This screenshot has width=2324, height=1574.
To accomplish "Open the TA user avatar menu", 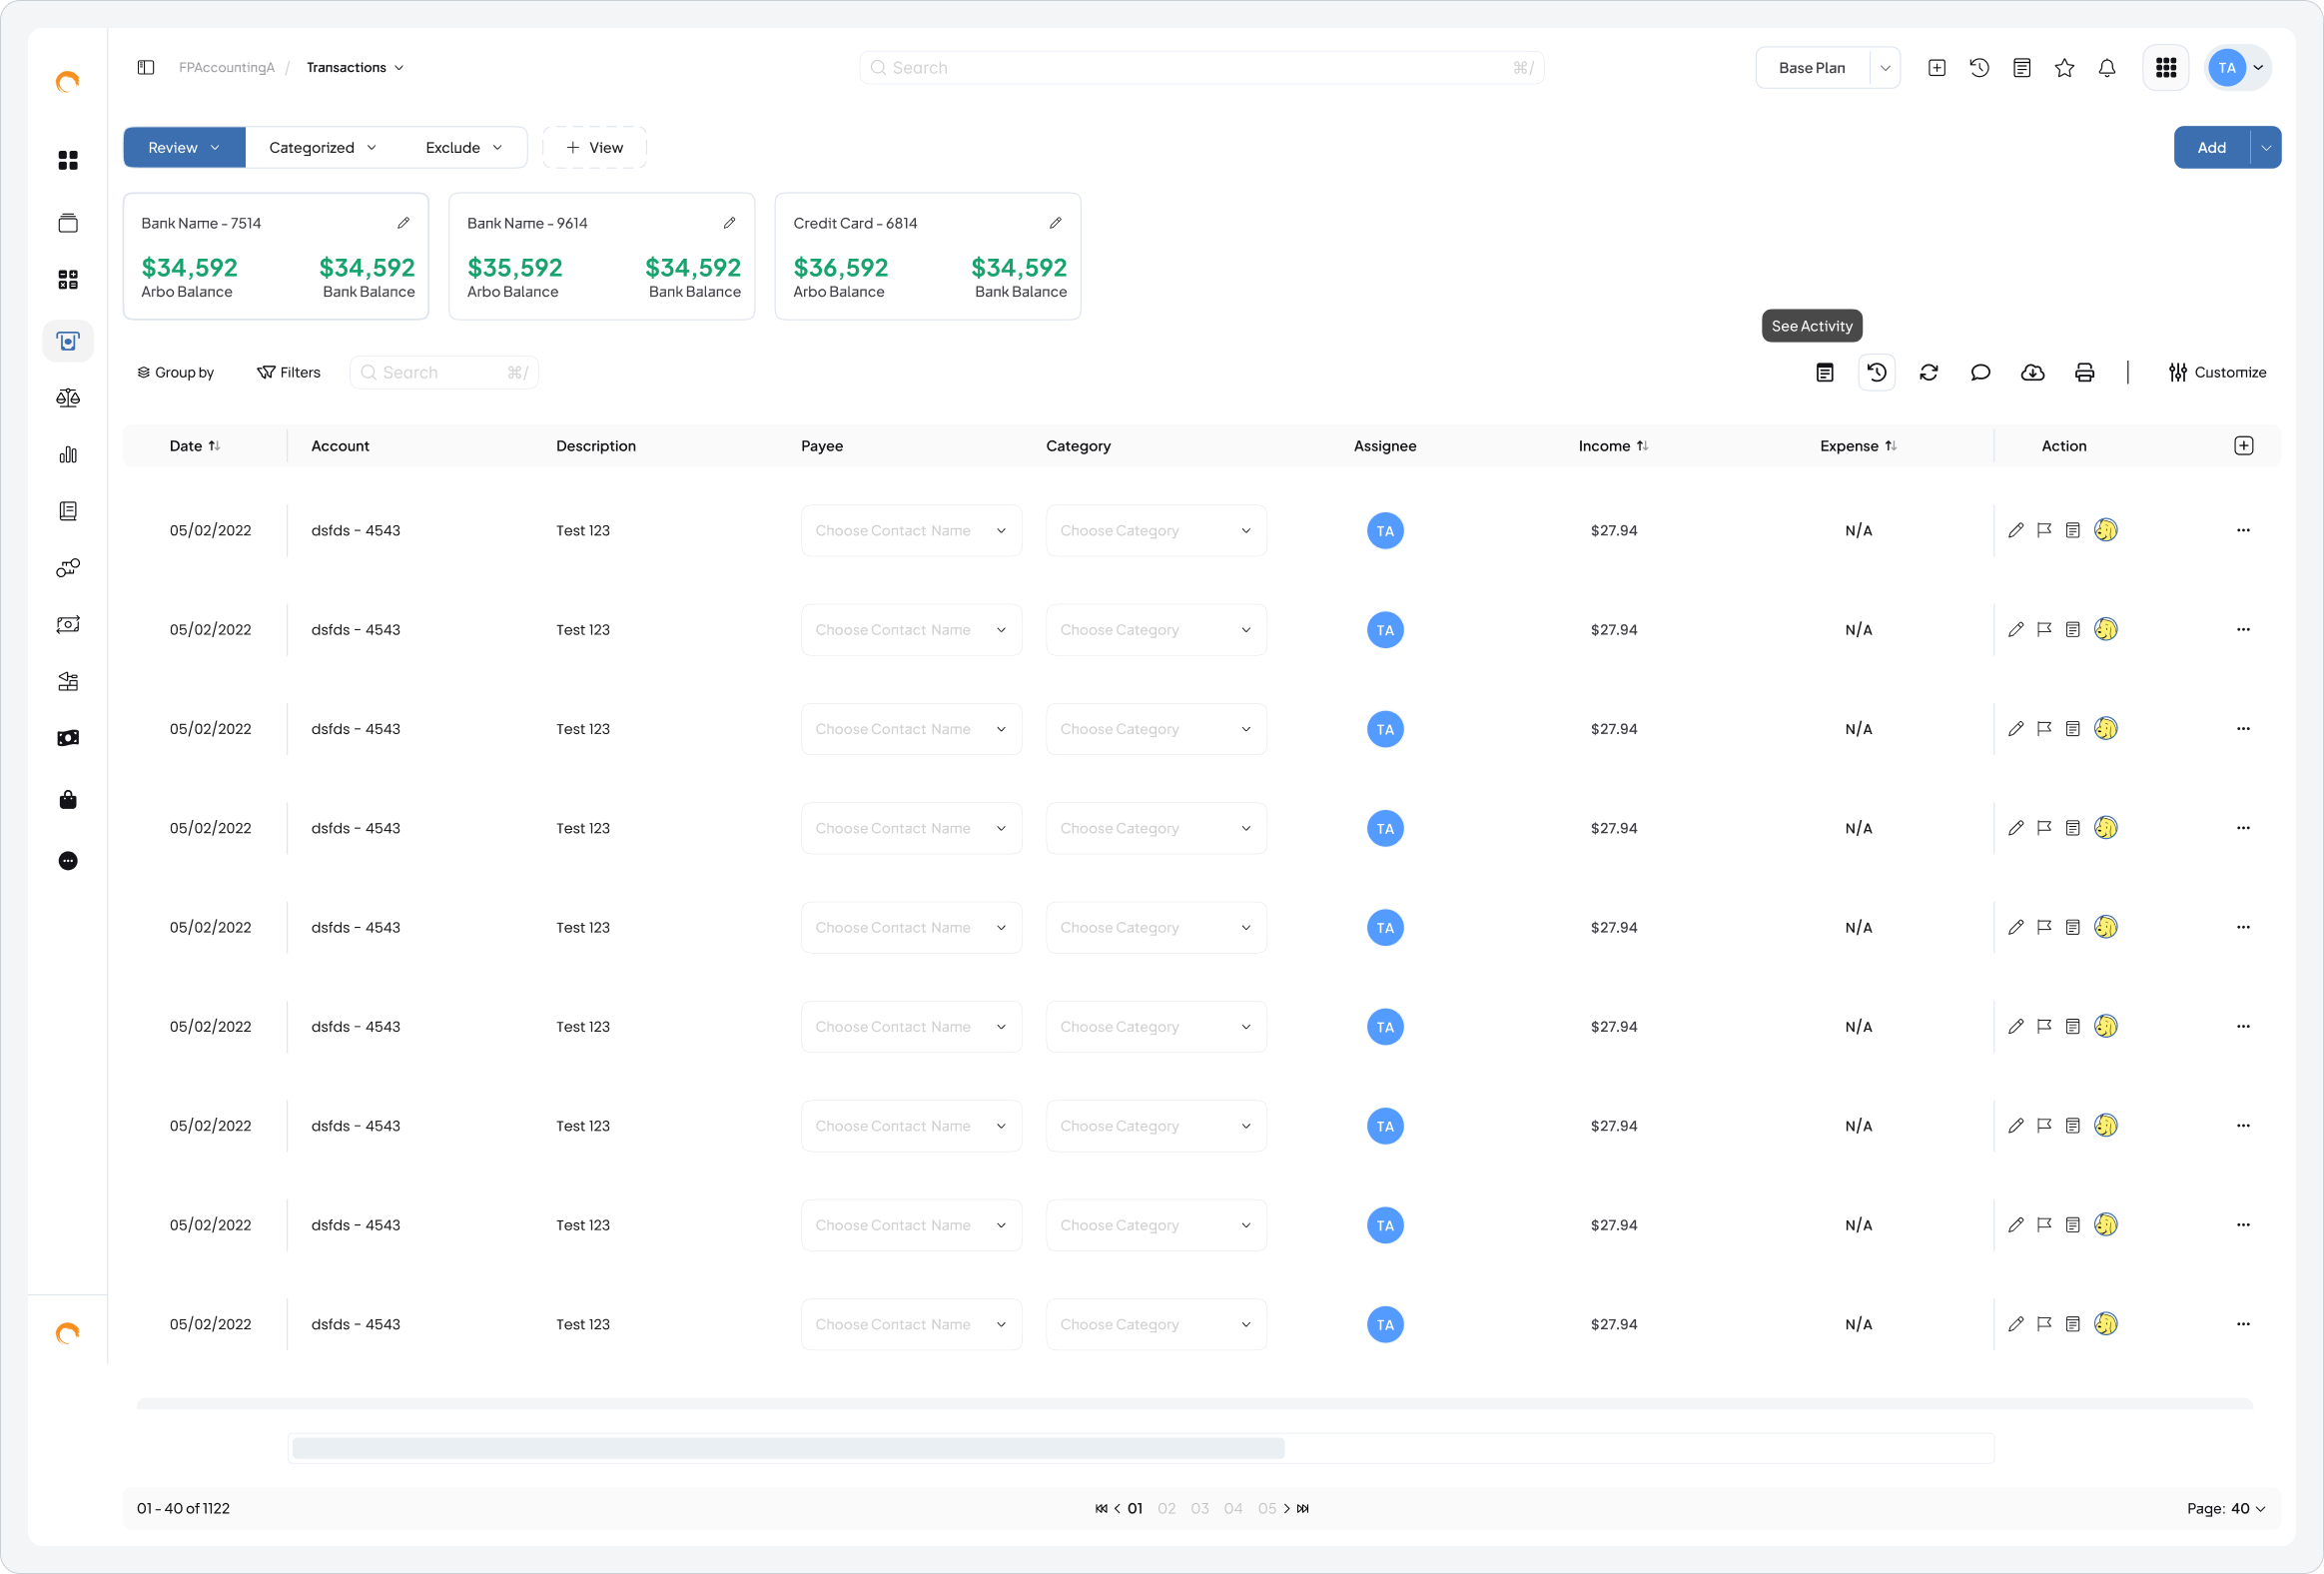I will 2238,68.
